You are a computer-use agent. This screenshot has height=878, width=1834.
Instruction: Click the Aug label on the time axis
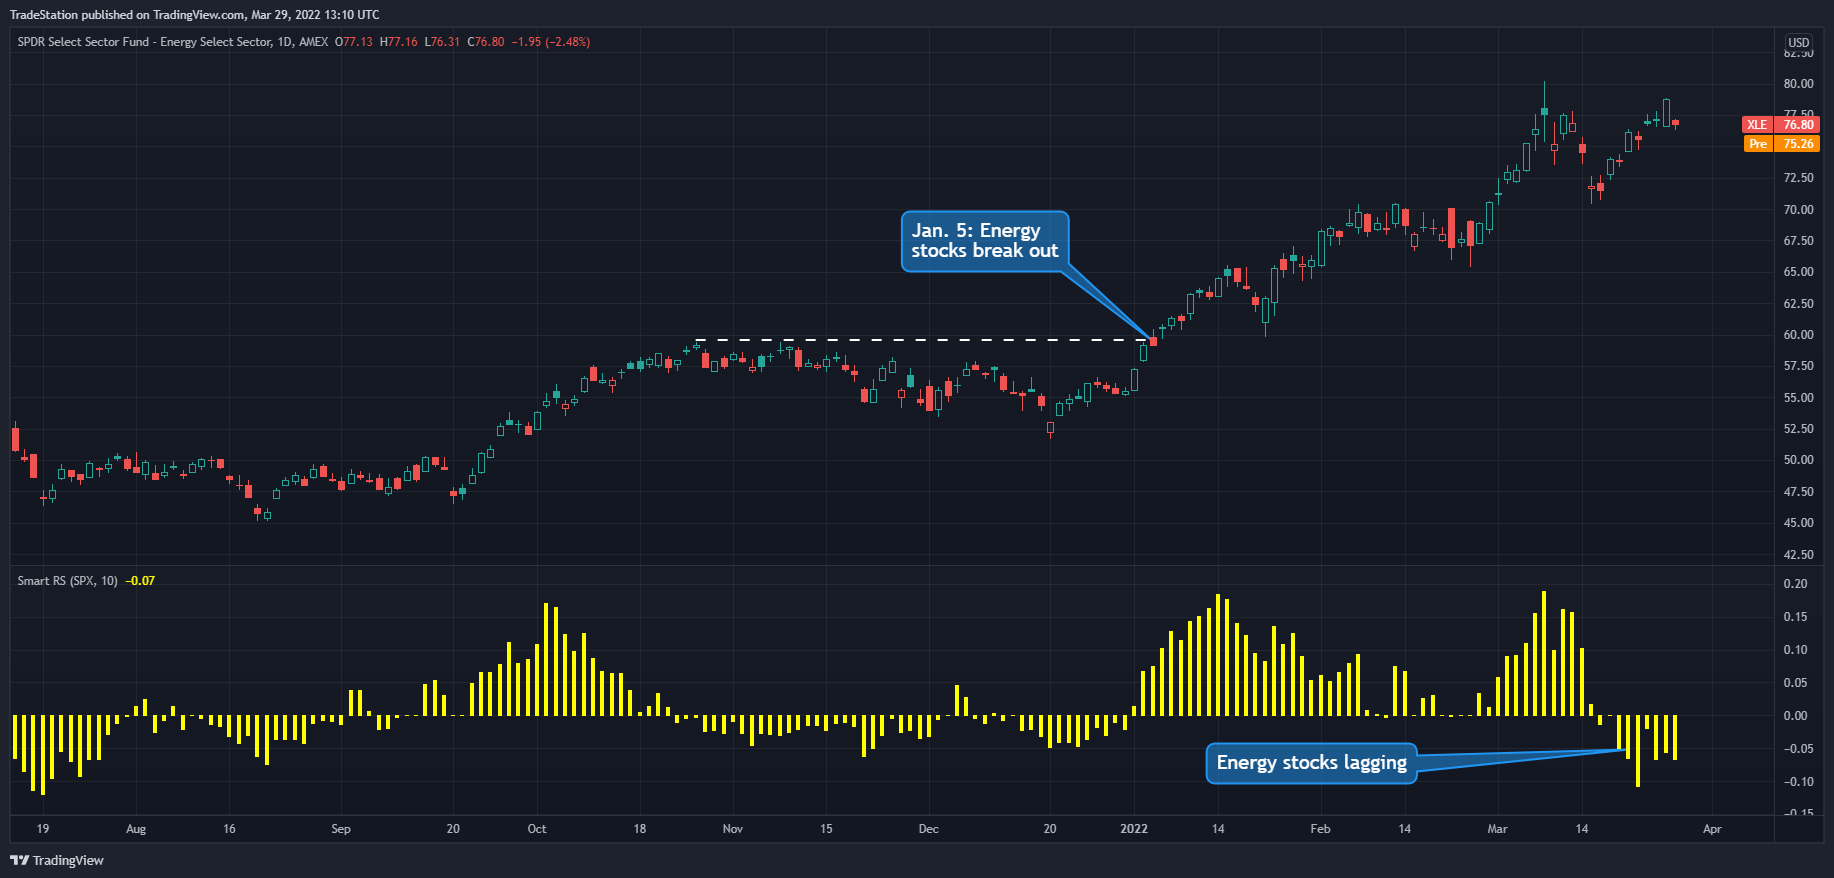click(136, 829)
